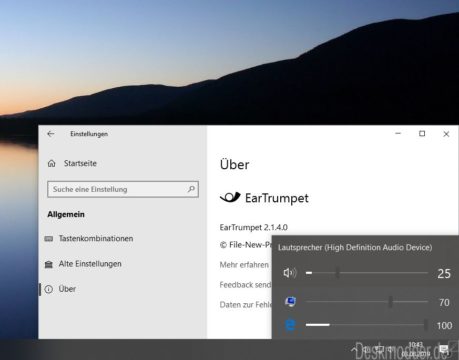Click the Lautsprecher master volume slider
Image resolution: width=459 pixels, height=360 pixels.
[x=367, y=273]
